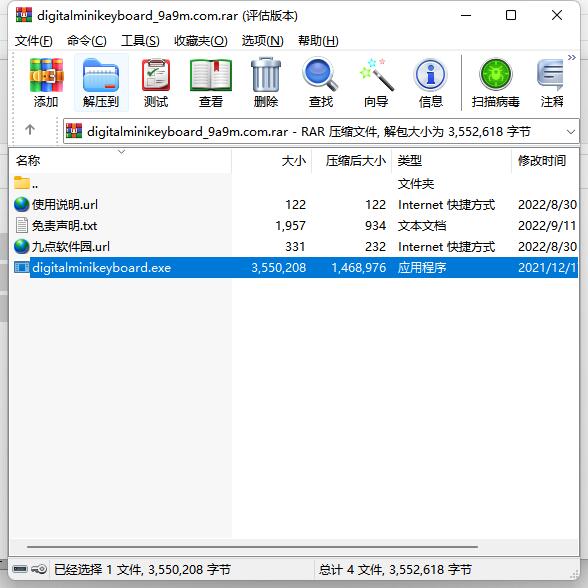
Task: Click the 232 packed size value
Action: (x=375, y=246)
